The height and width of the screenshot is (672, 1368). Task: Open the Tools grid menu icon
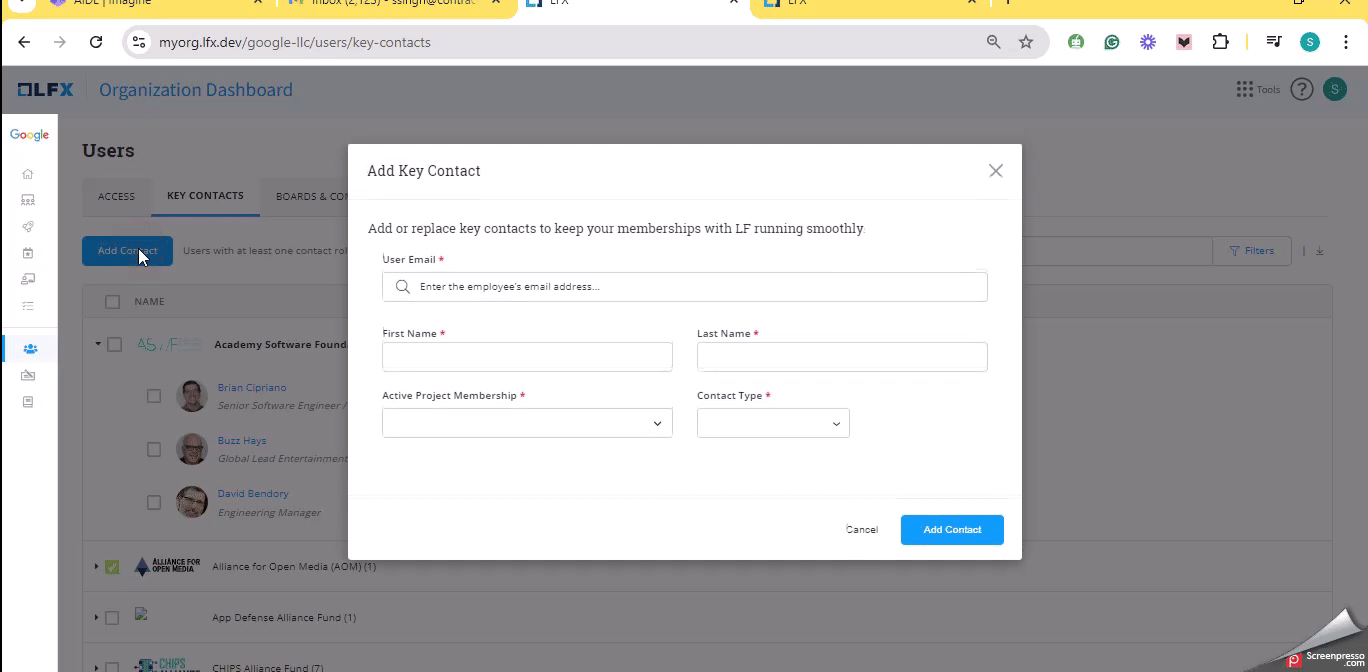(1245, 90)
